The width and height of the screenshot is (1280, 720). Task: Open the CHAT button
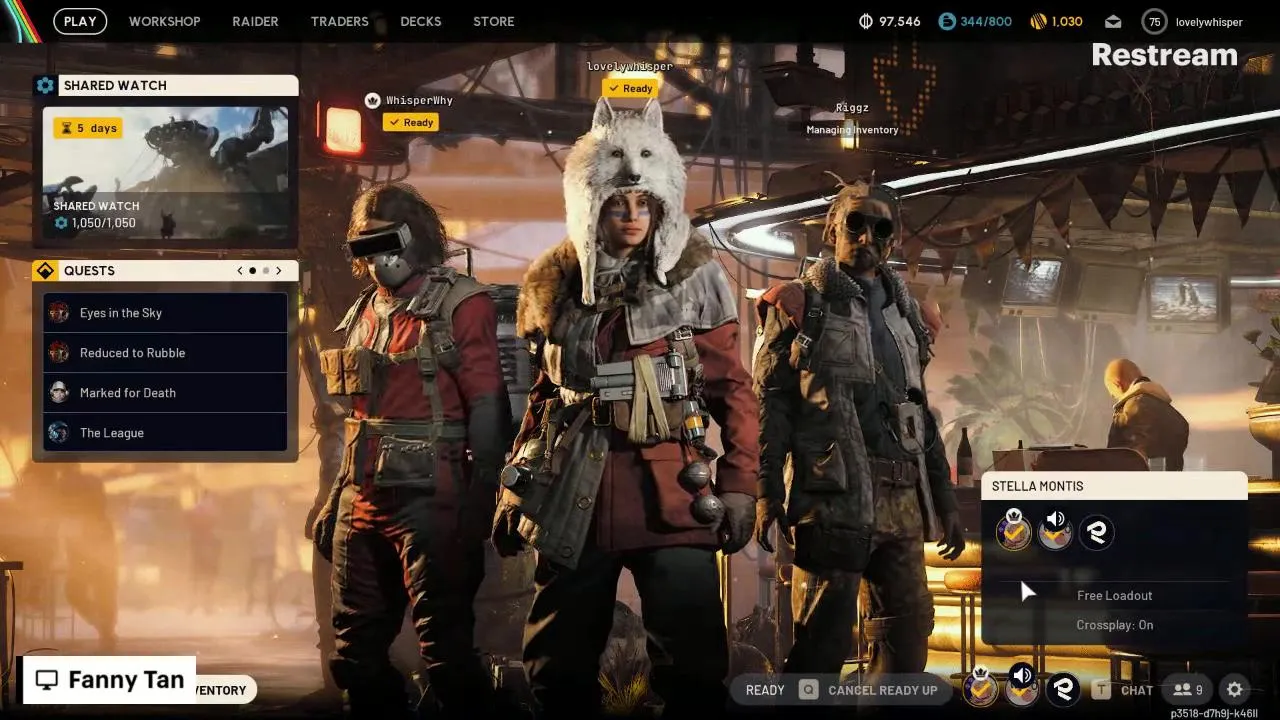tap(1137, 690)
